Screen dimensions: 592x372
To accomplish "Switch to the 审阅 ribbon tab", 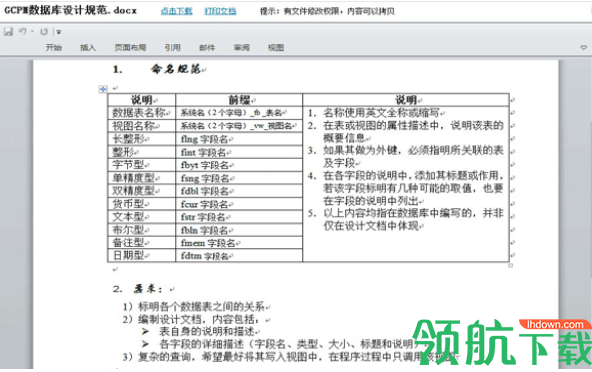I will click(x=242, y=48).
